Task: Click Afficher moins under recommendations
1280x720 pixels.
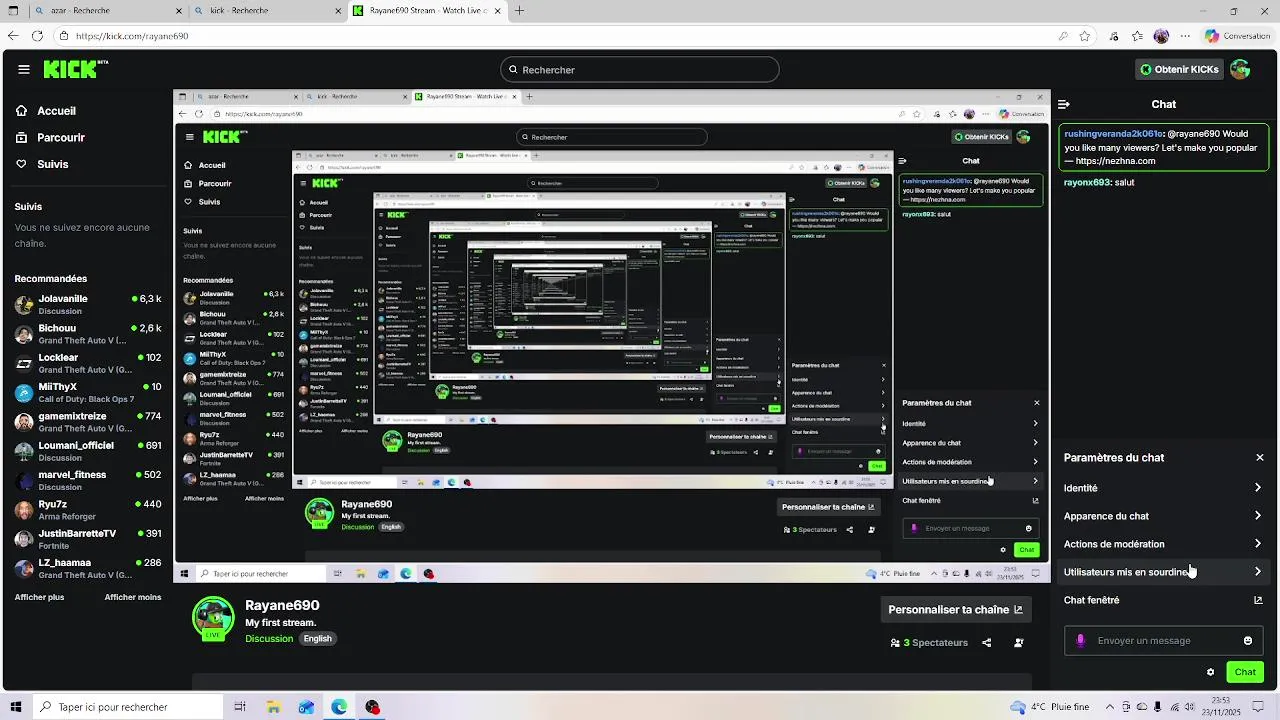Action: 133,597
